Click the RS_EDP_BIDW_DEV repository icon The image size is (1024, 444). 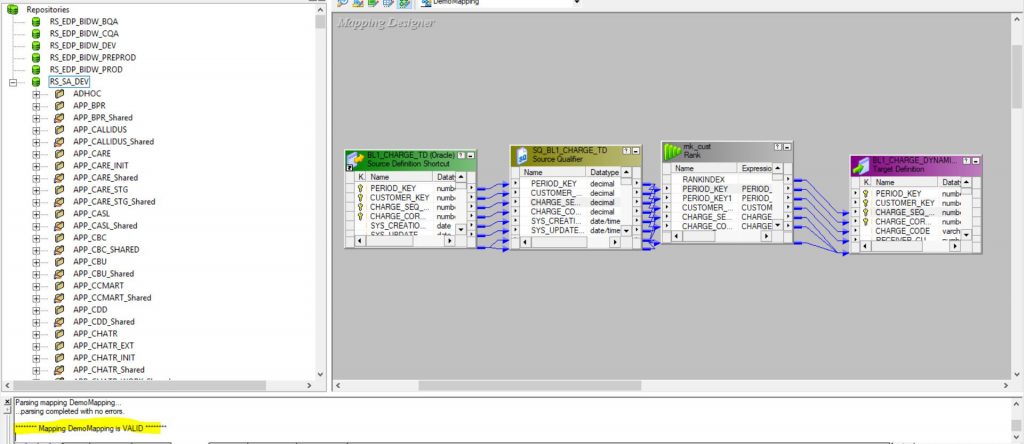[36, 46]
